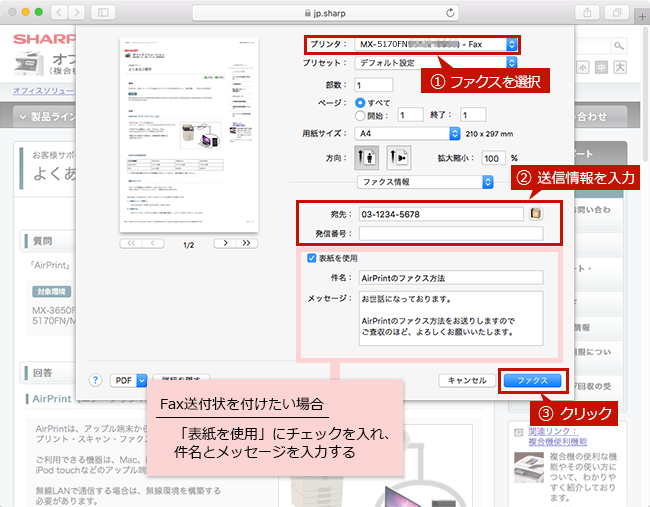650x507 pixels.
Task: Go to last preview page
Action: point(247,243)
